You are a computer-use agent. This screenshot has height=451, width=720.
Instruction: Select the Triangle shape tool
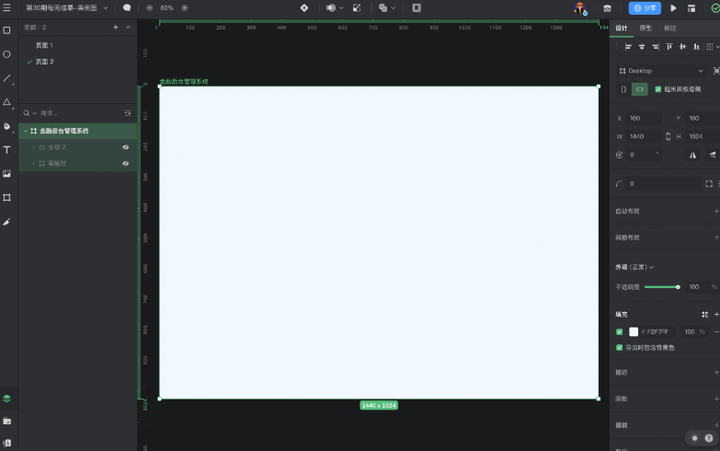click(7, 102)
